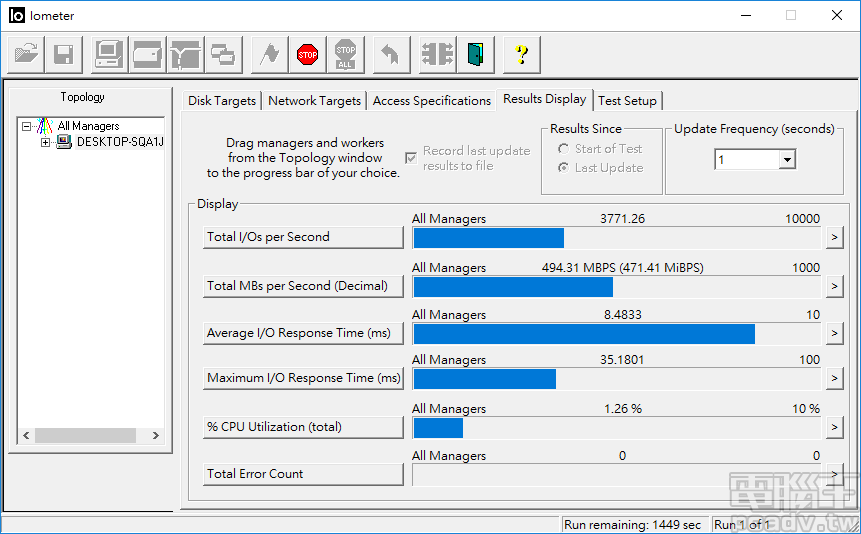Switch to Network Targets tab
The height and width of the screenshot is (534, 861).
[x=315, y=101]
